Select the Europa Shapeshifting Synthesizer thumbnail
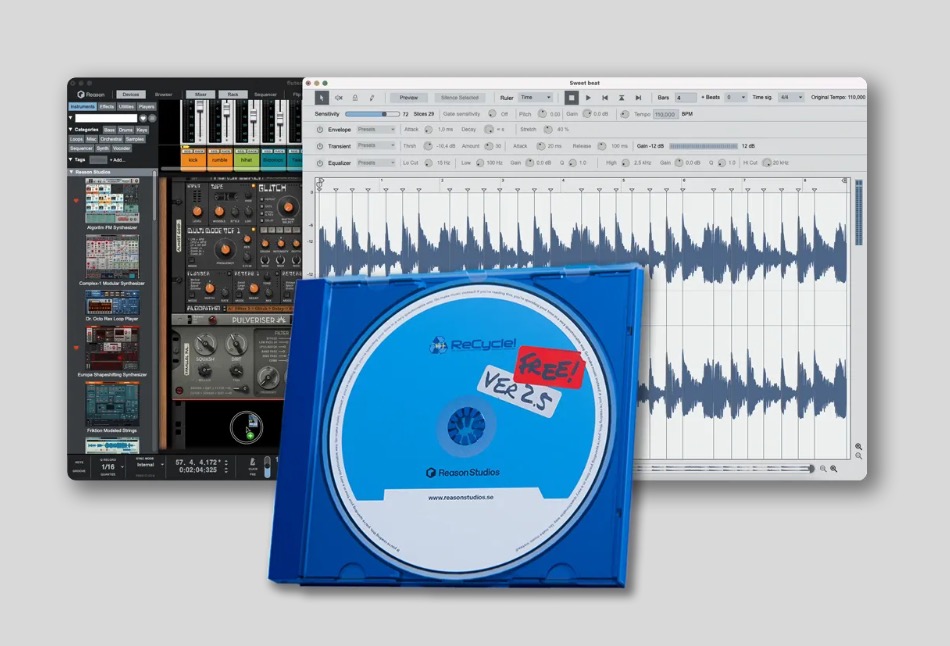Viewport: 950px width, 646px height. tap(112, 348)
